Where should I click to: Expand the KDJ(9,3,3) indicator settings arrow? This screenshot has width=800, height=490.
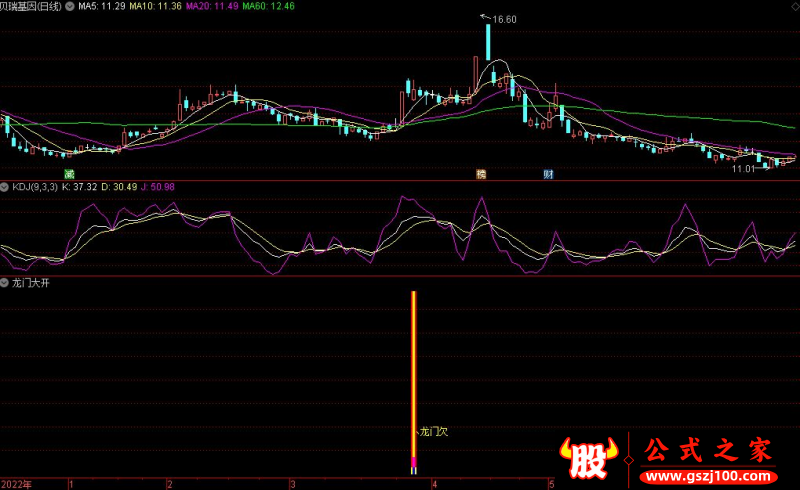tap(5, 187)
